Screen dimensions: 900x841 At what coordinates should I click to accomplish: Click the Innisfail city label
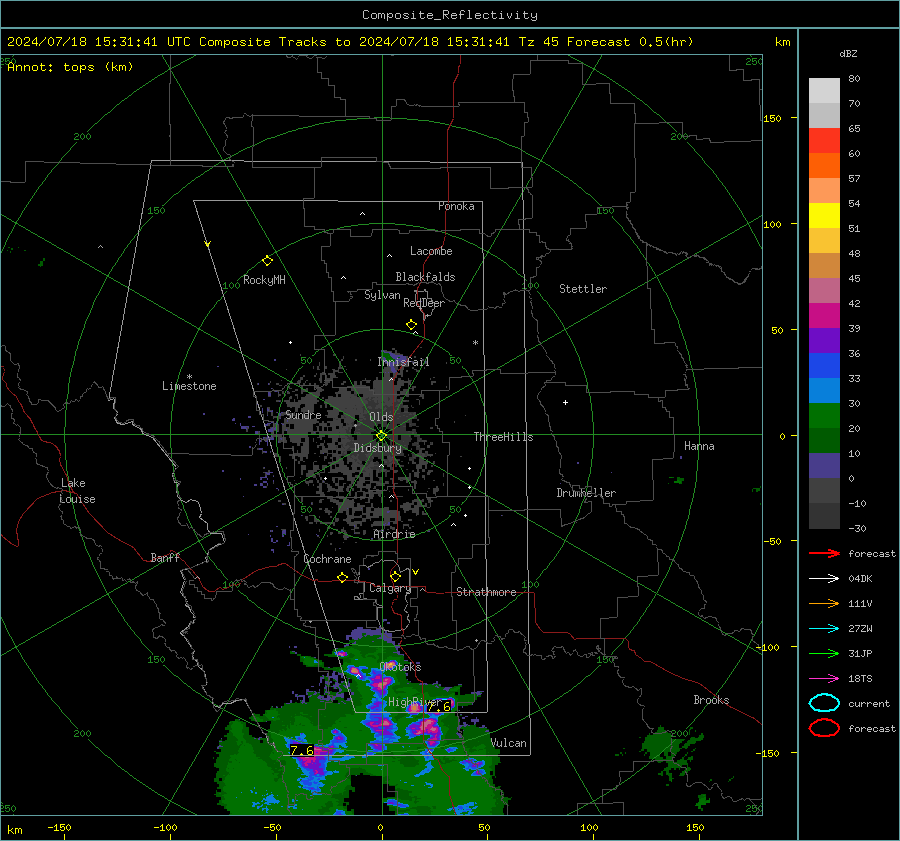point(403,362)
